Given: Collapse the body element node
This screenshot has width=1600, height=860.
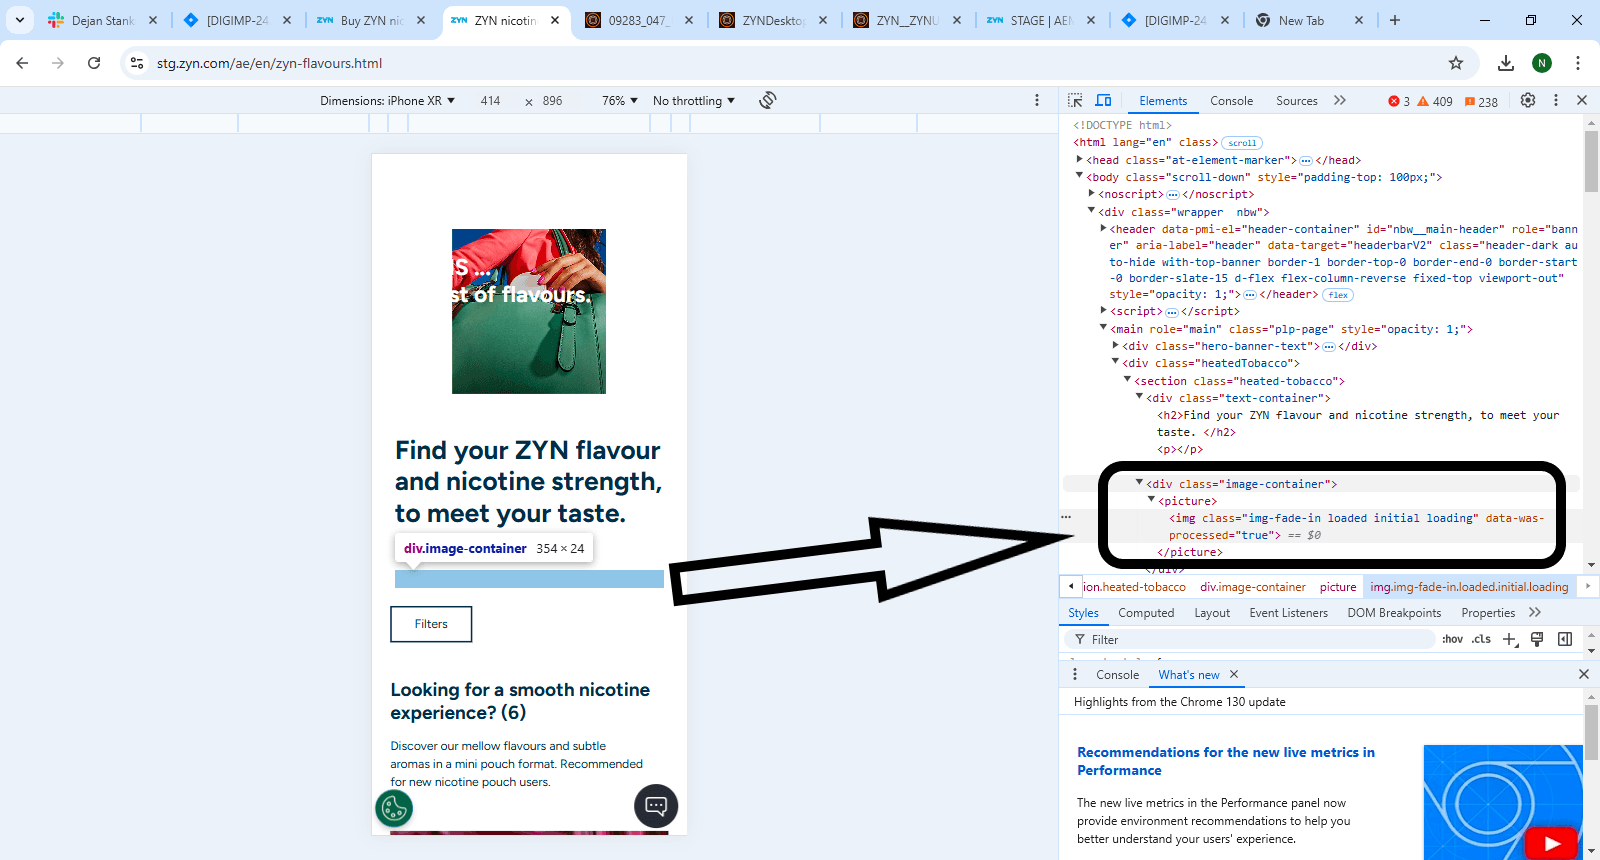Looking at the screenshot, I should point(1080,176).
